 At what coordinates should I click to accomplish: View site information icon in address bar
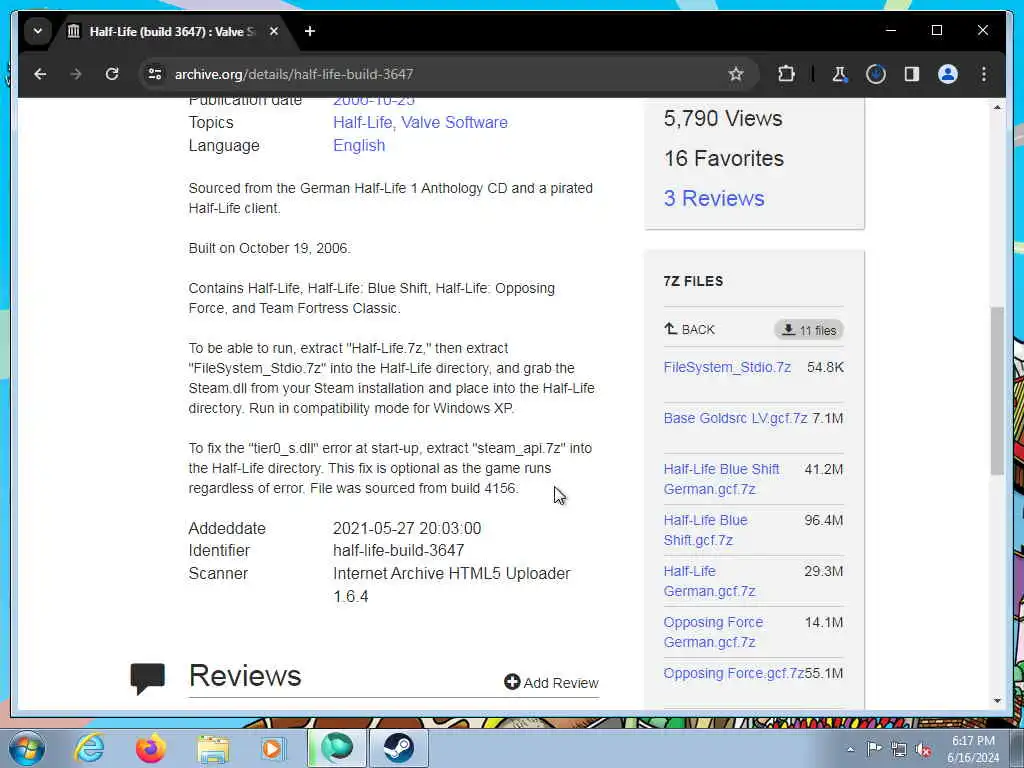click(x=155, y=74)
